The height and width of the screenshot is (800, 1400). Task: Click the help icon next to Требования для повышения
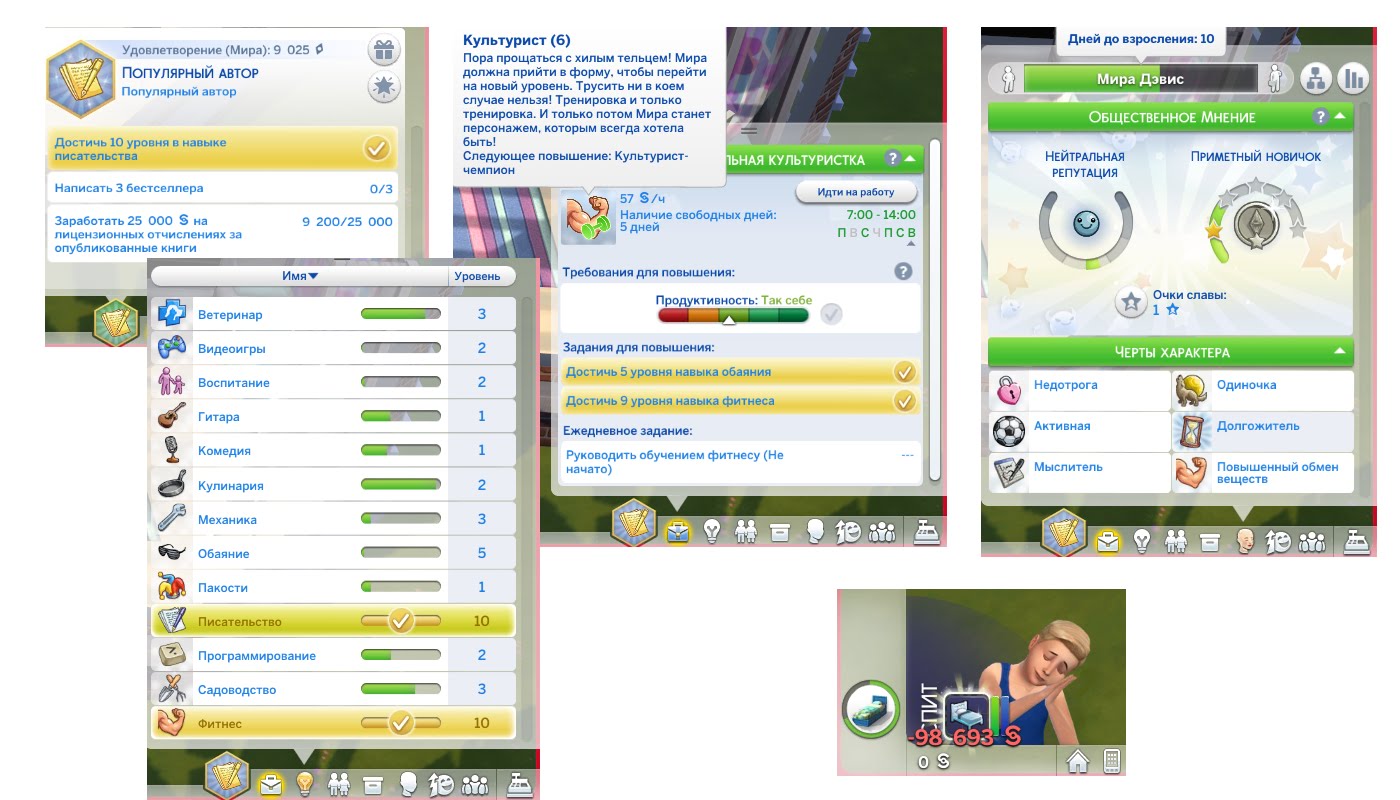(x=903, y=271)
